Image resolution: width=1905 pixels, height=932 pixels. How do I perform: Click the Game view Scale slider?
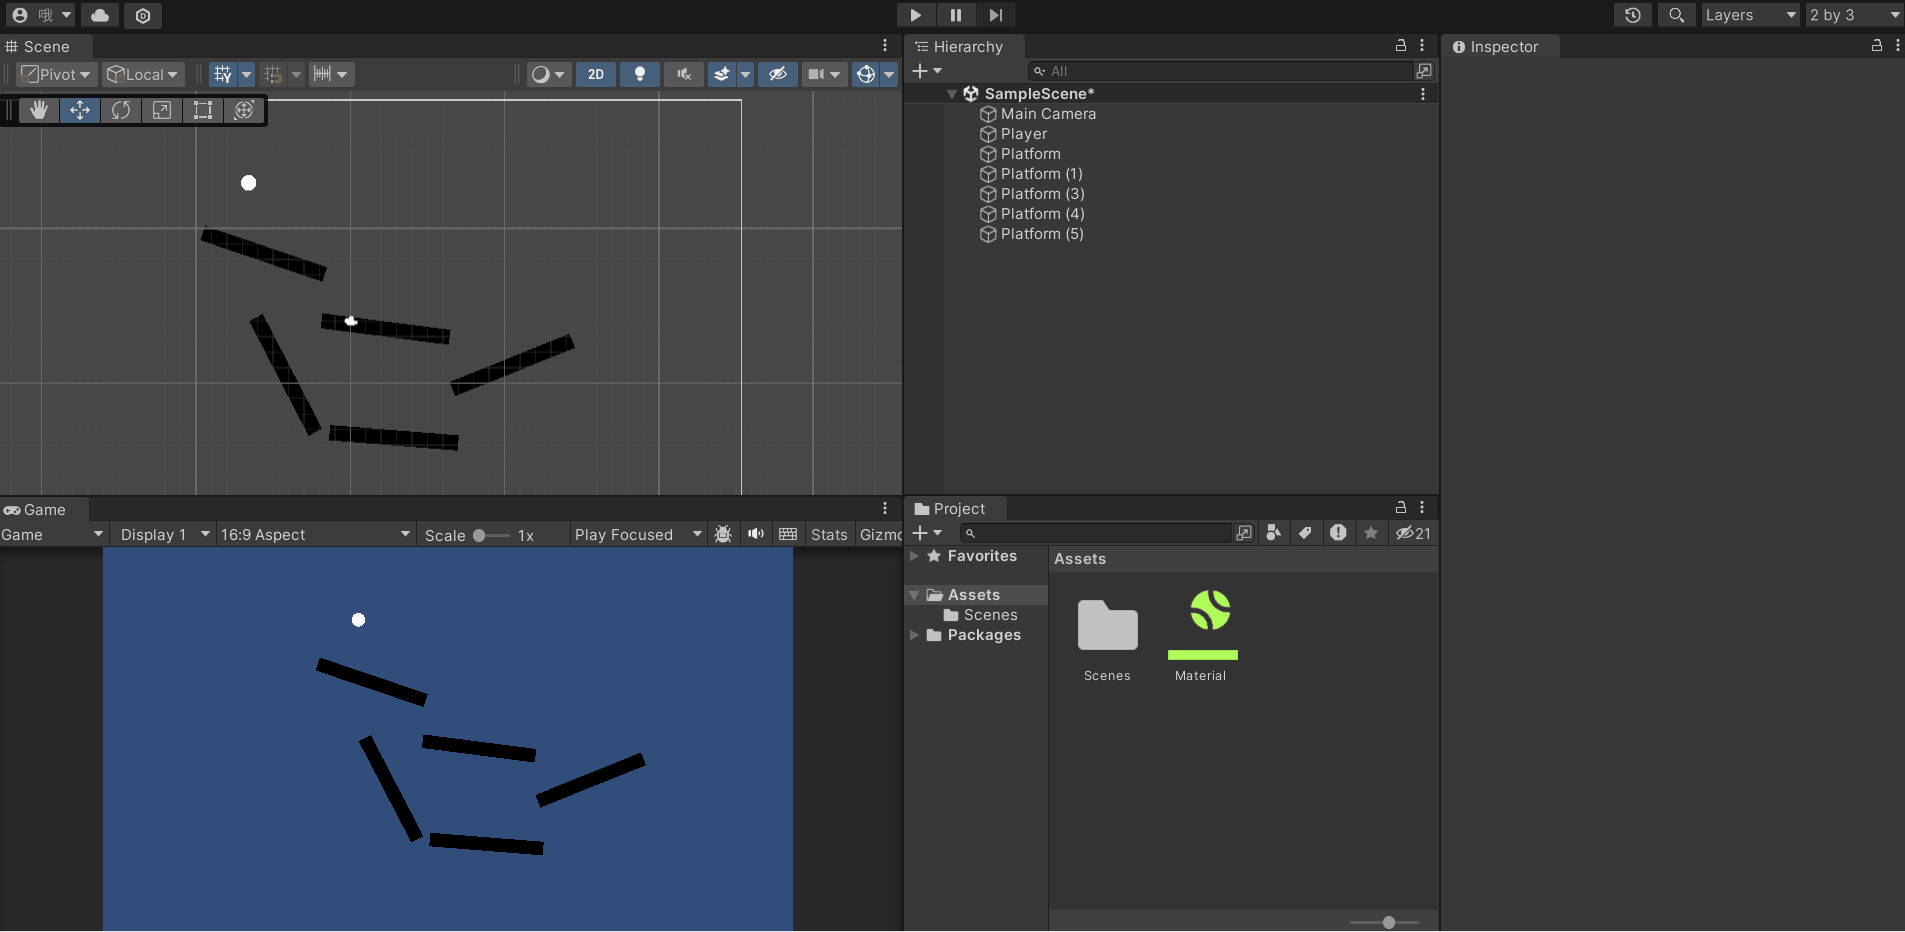tap(491, 535)
